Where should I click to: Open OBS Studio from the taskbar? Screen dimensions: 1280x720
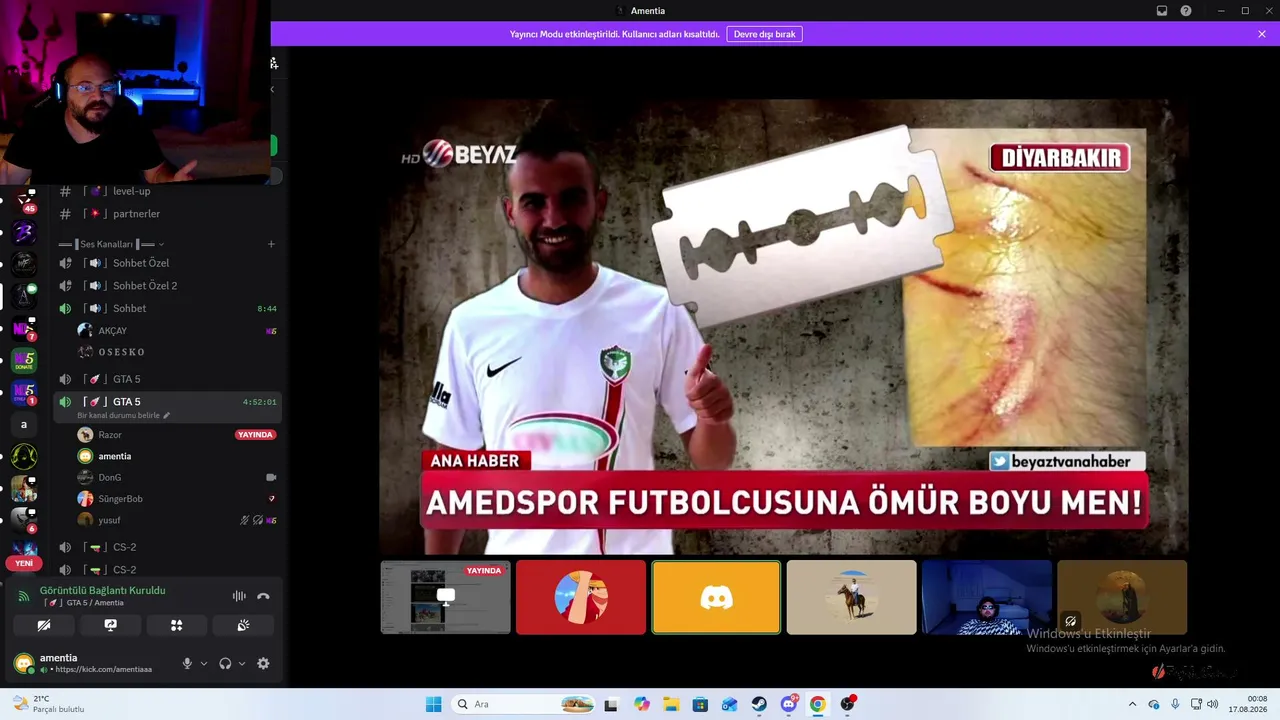point(848,704)
